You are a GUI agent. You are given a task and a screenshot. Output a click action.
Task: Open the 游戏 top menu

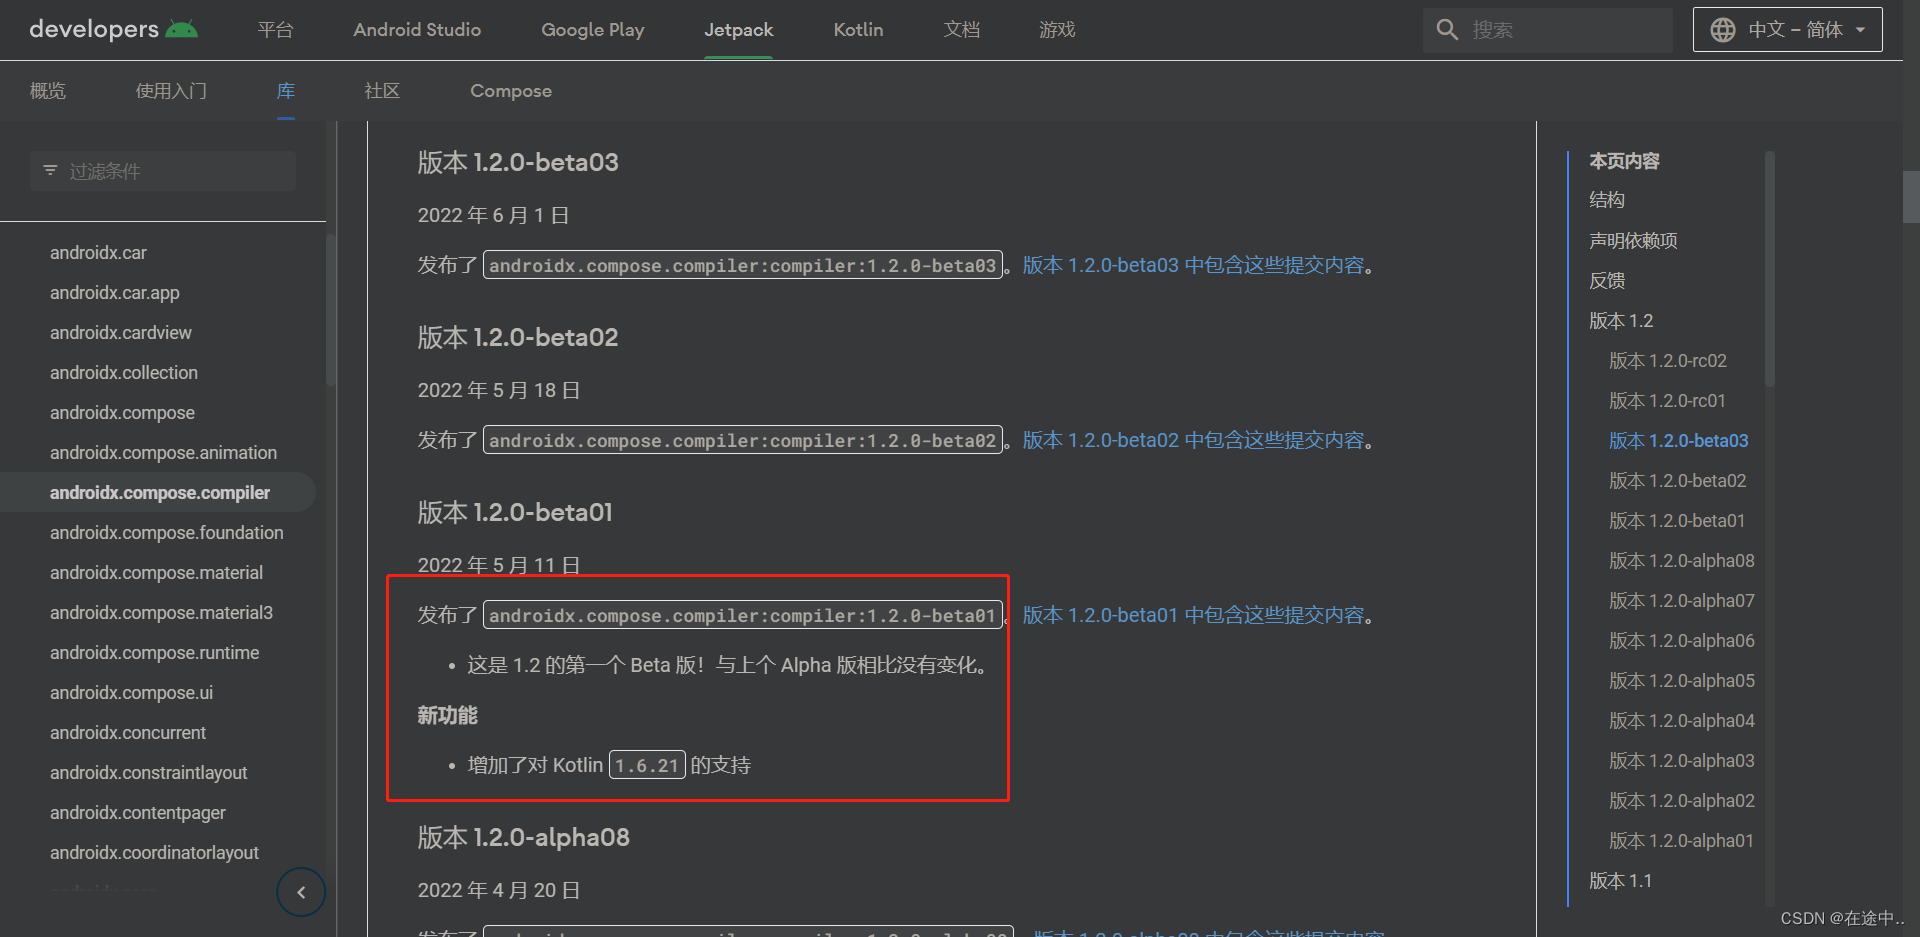1057,30
